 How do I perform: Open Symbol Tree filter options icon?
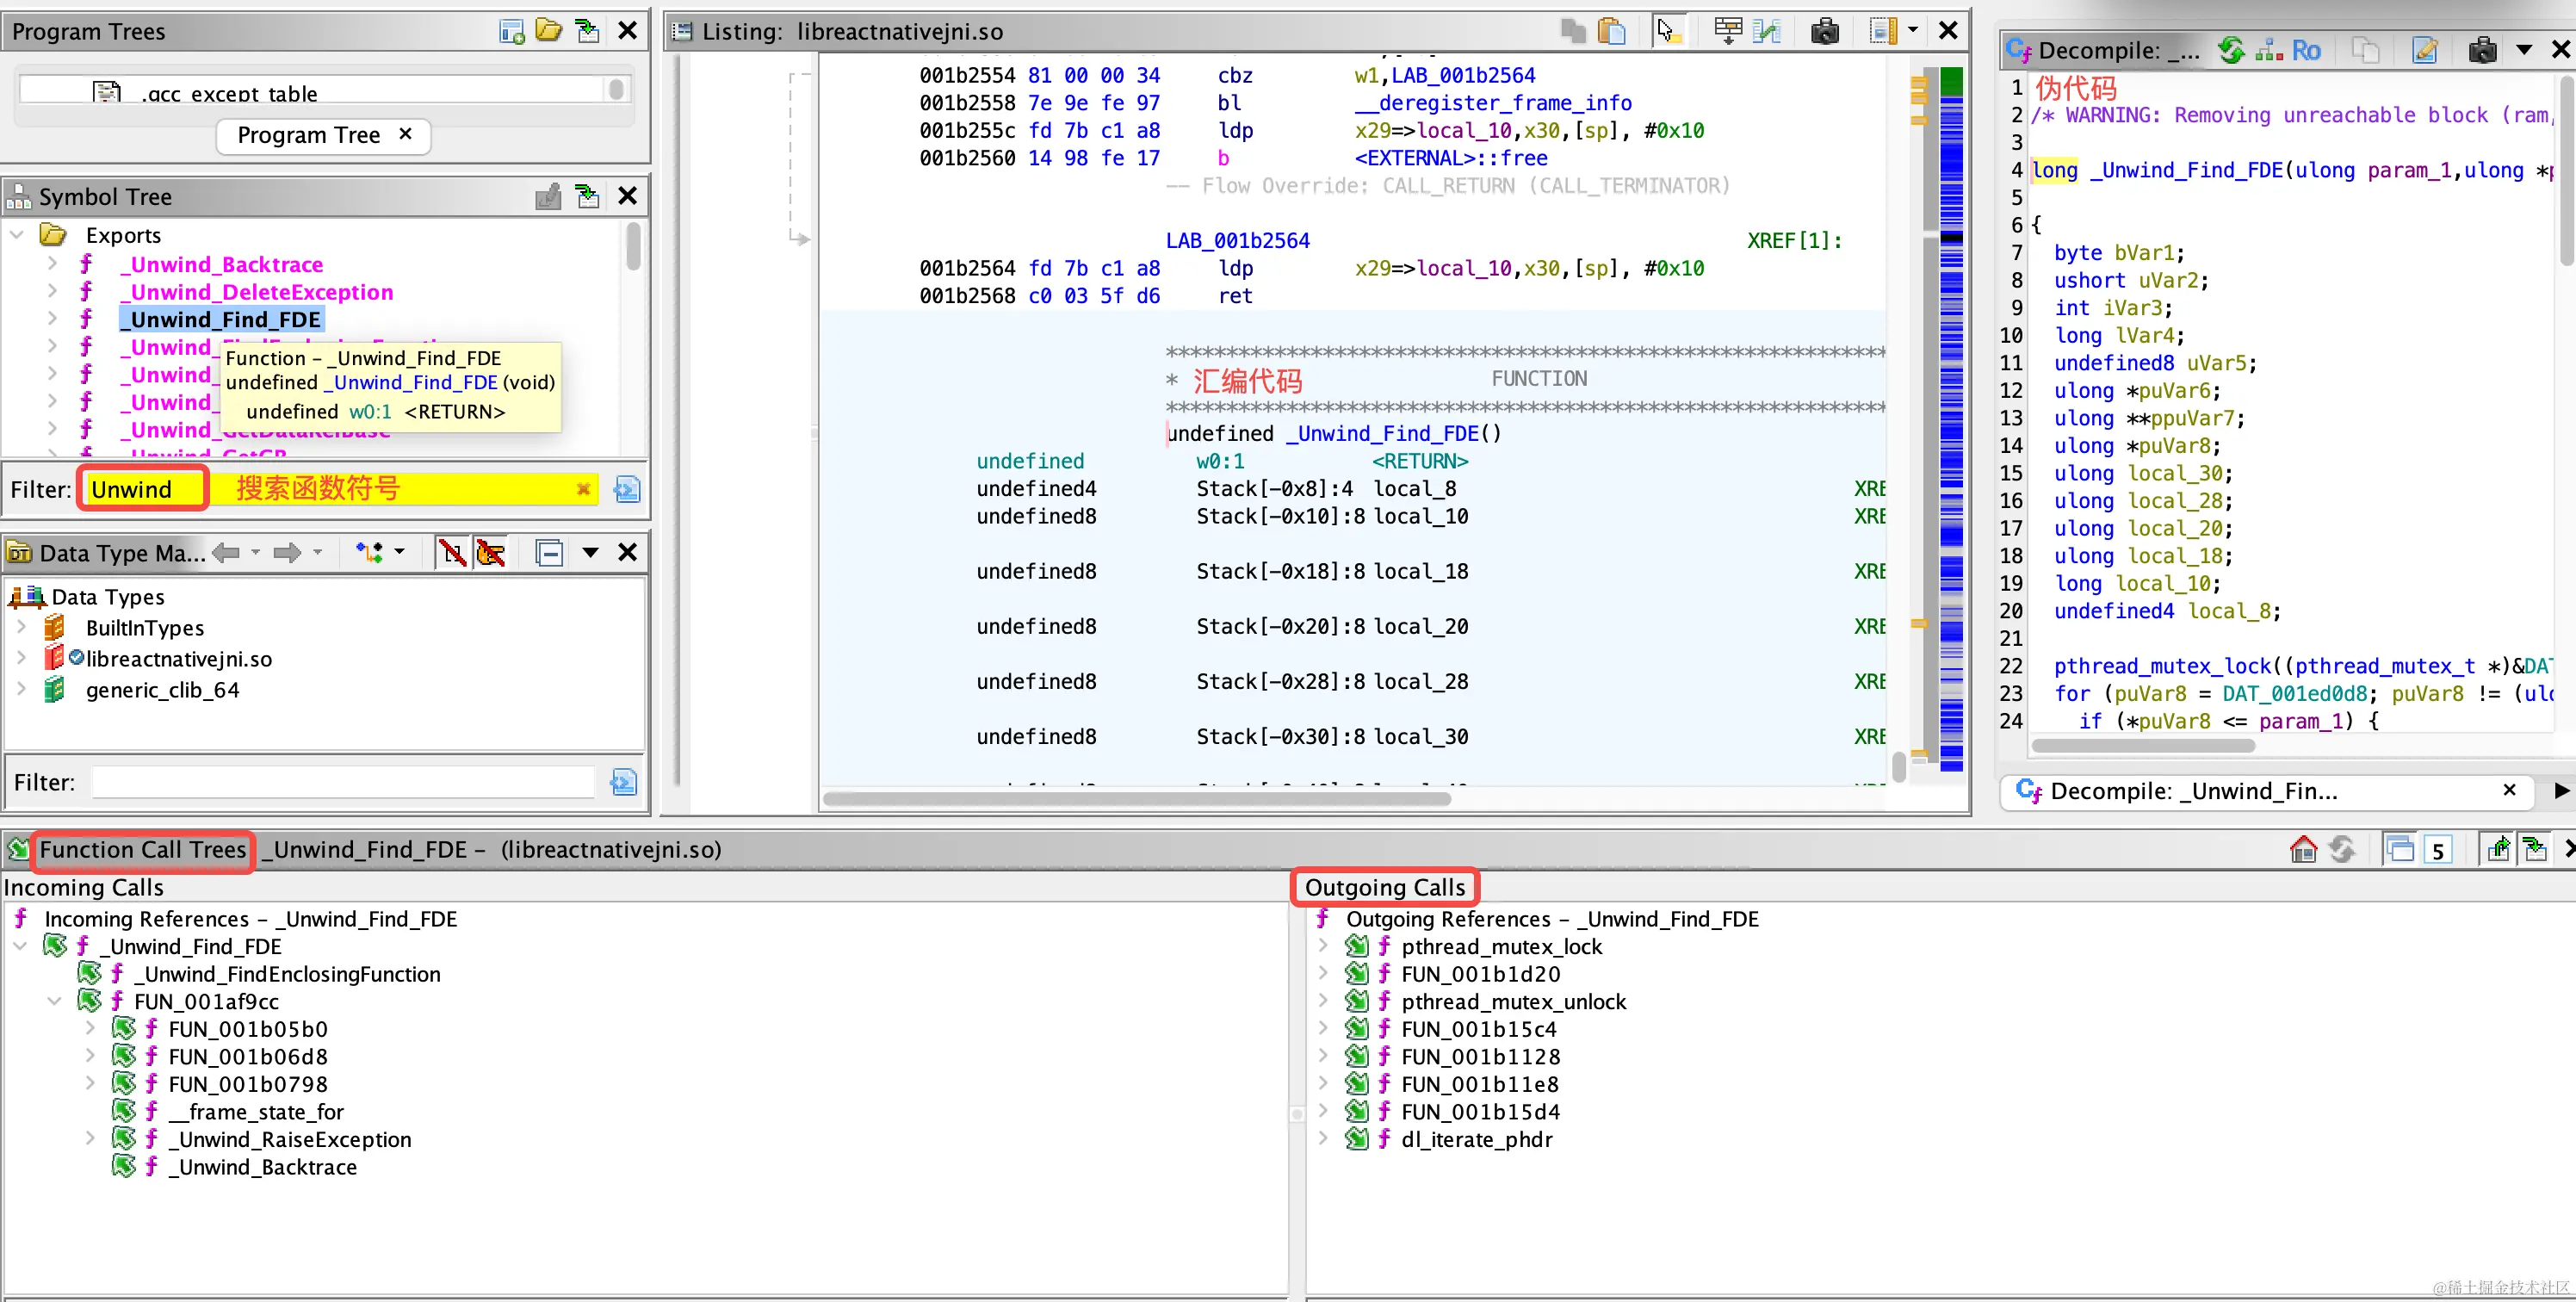click(x=626, y=489)
